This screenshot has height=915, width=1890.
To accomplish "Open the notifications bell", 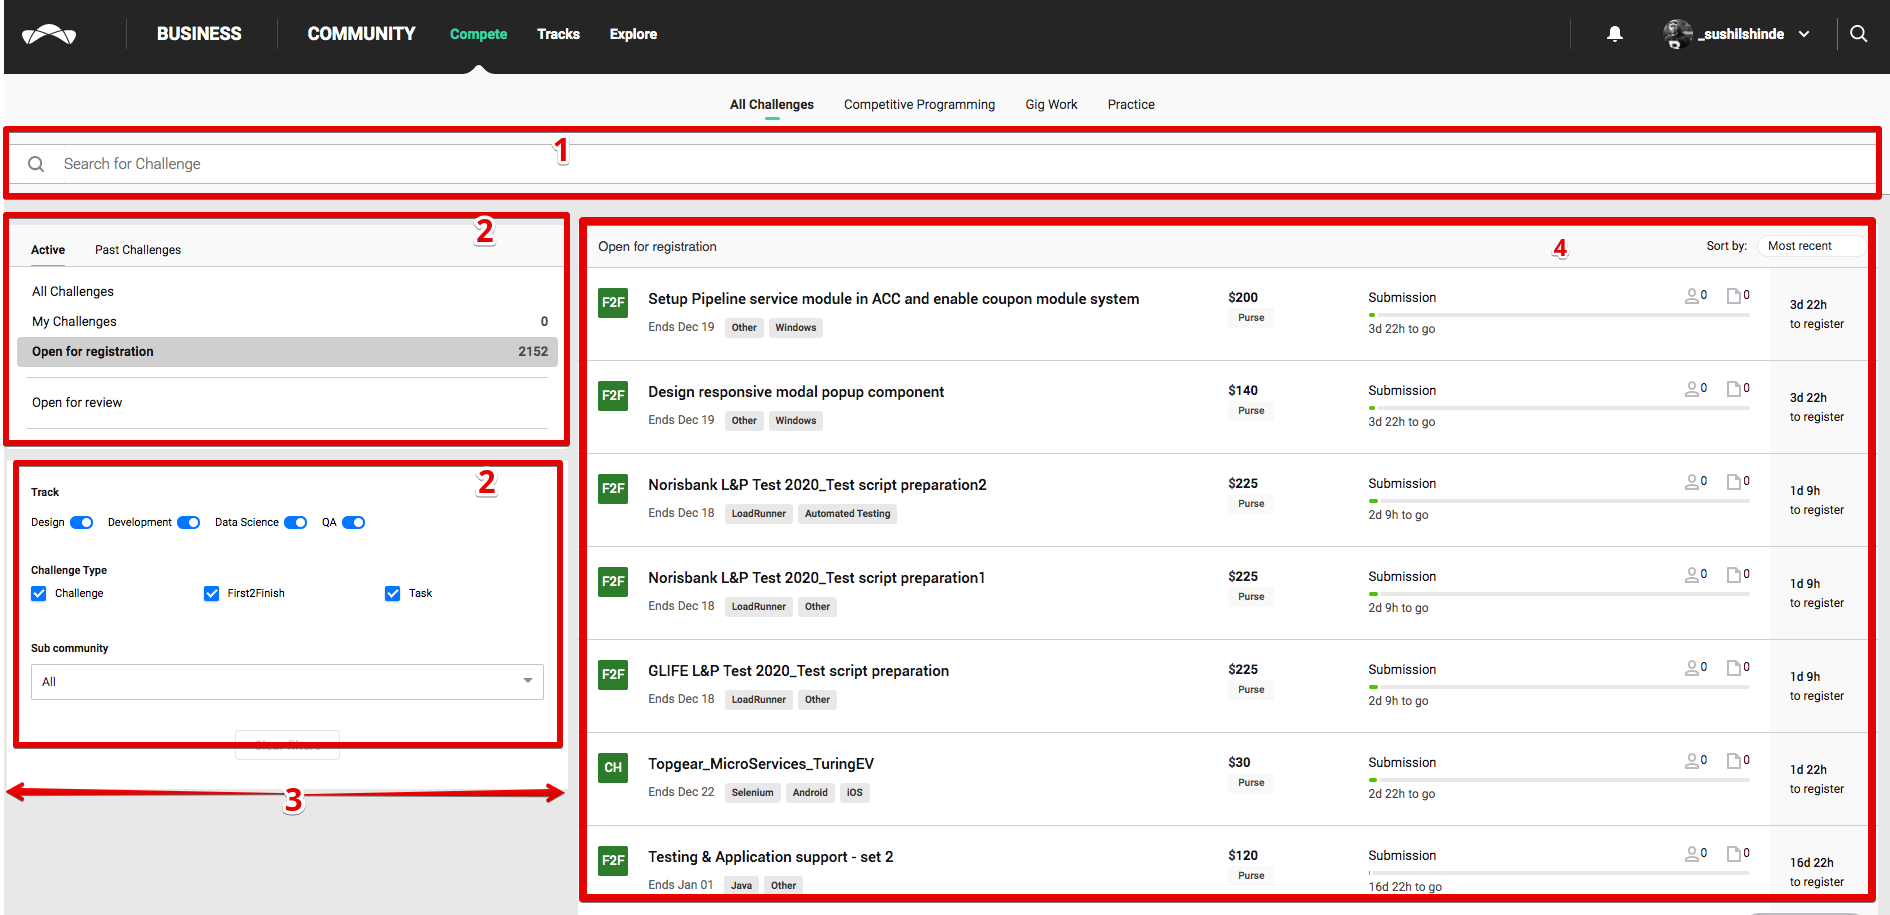I will coord(1614,34).
